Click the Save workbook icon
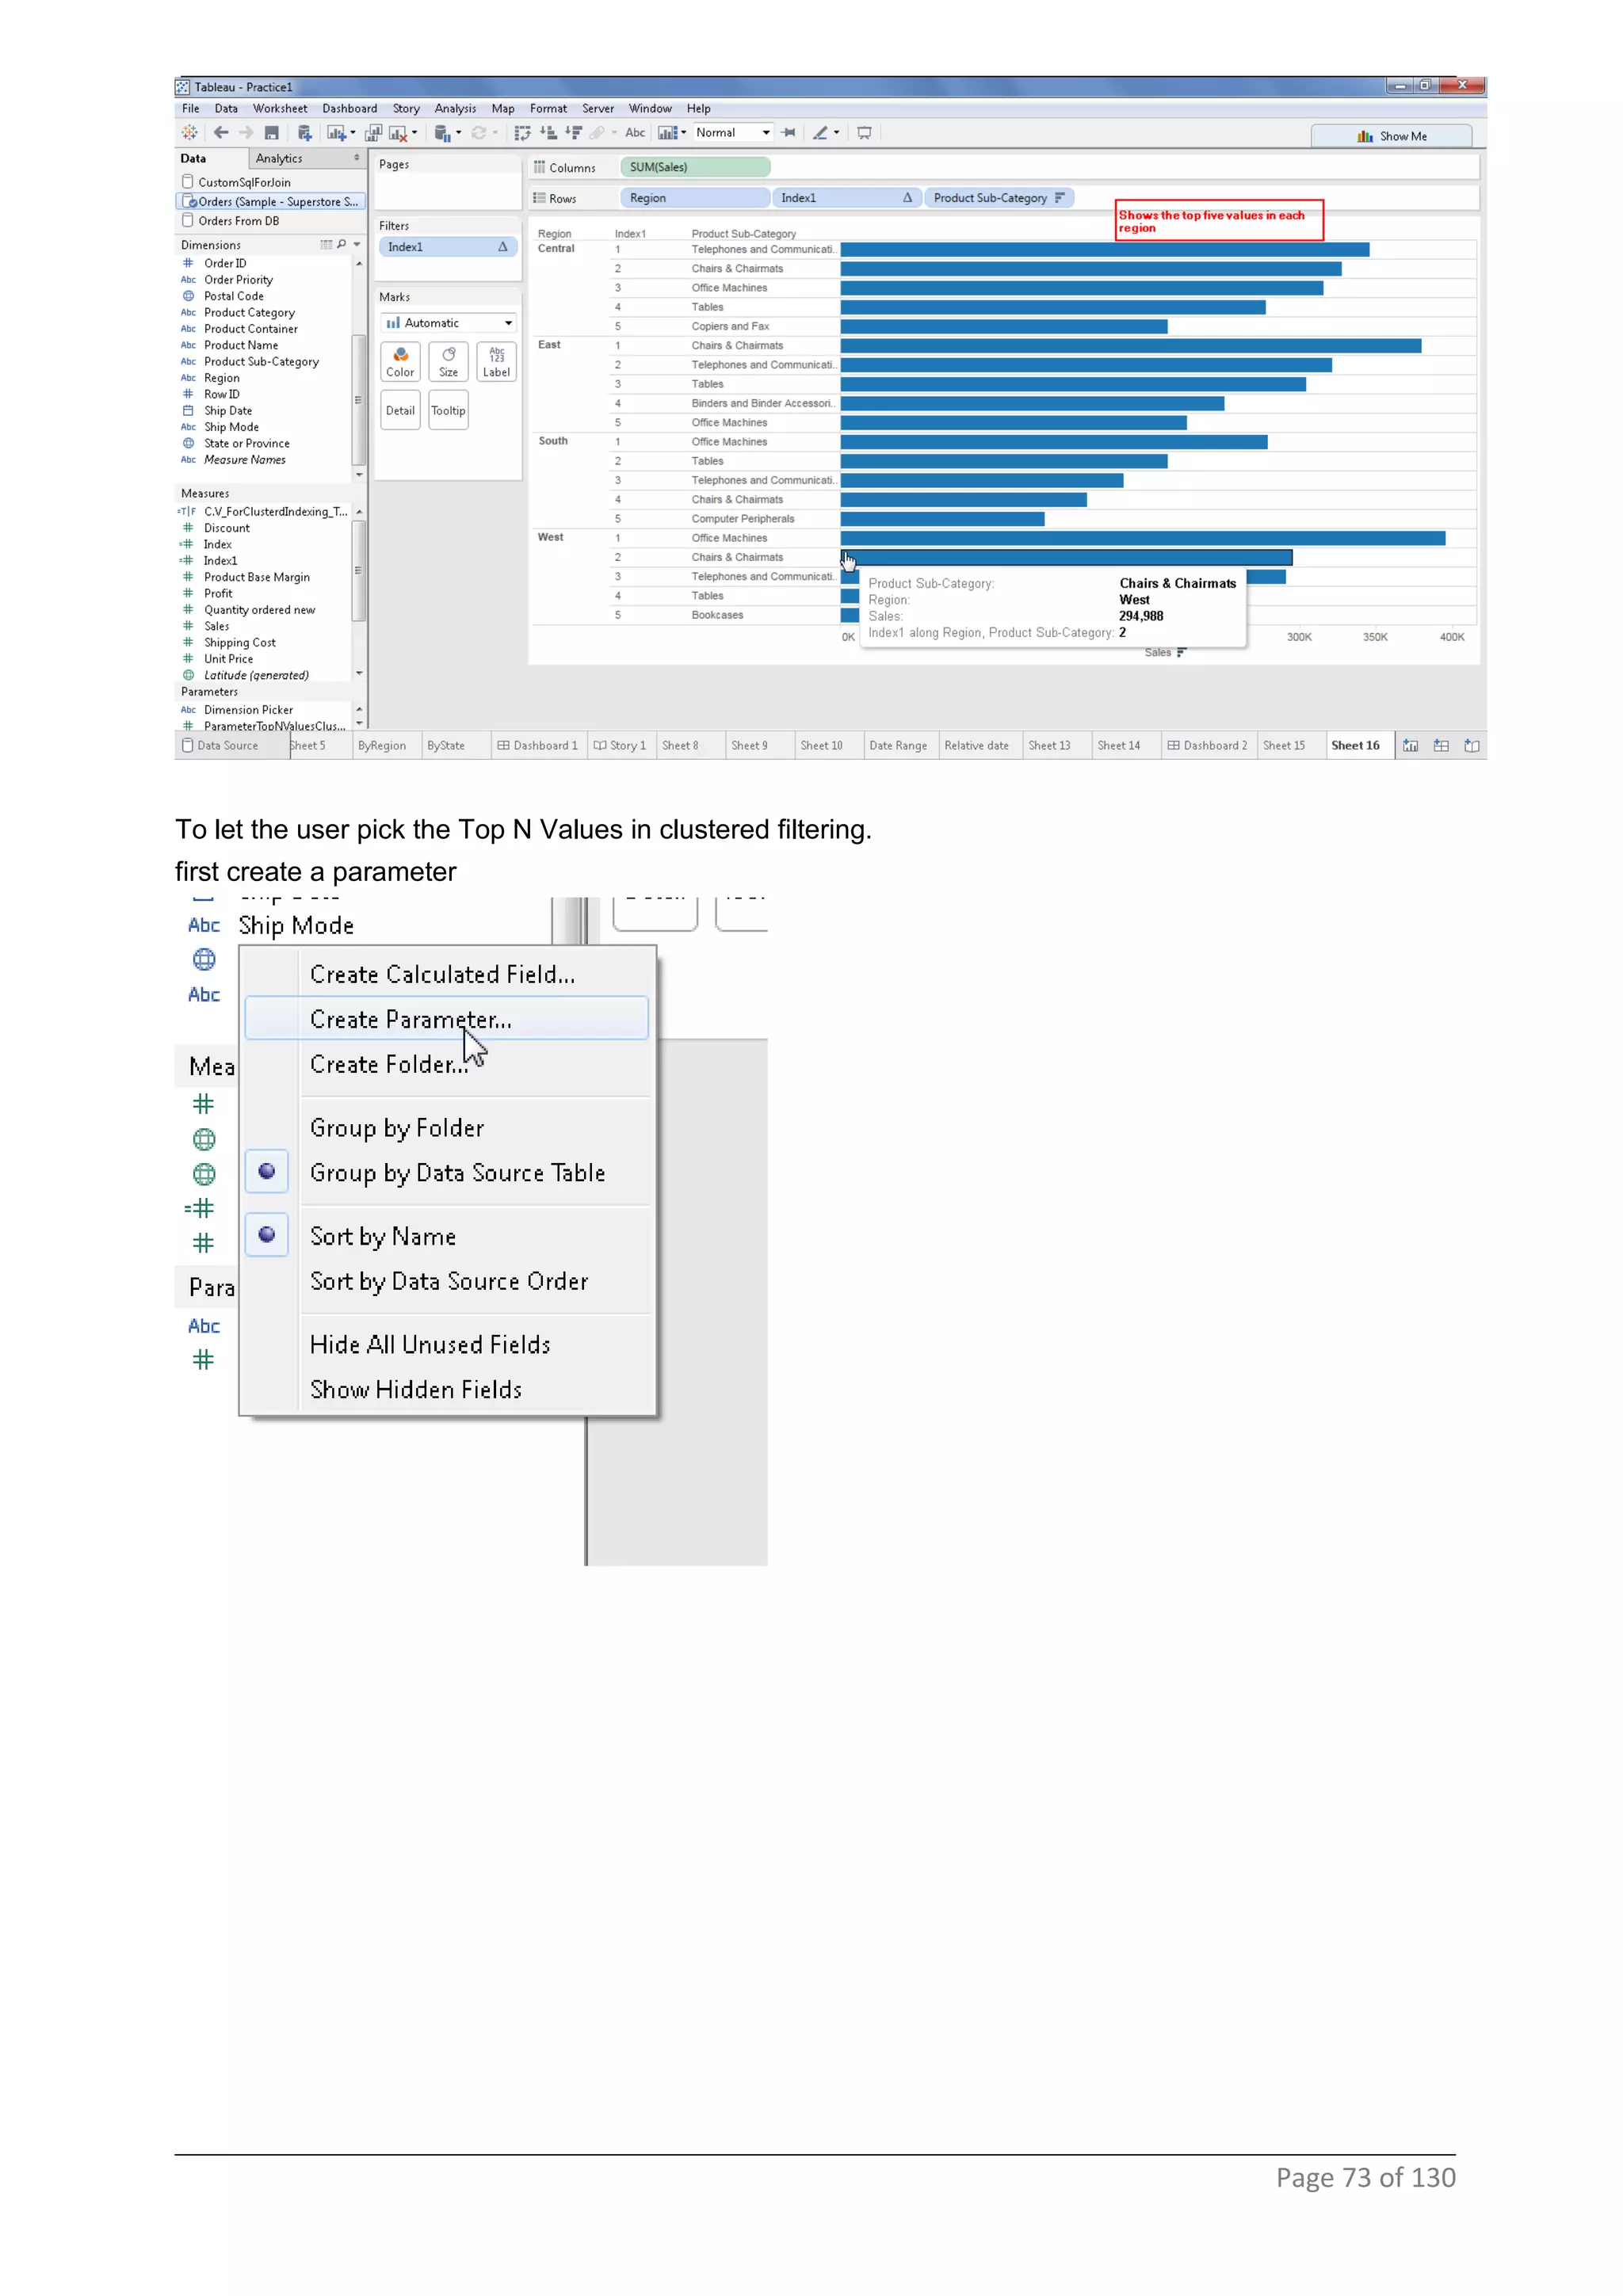Image resolution: width=1623 pixels, height=2296 pixels. [x=271, y=132]
